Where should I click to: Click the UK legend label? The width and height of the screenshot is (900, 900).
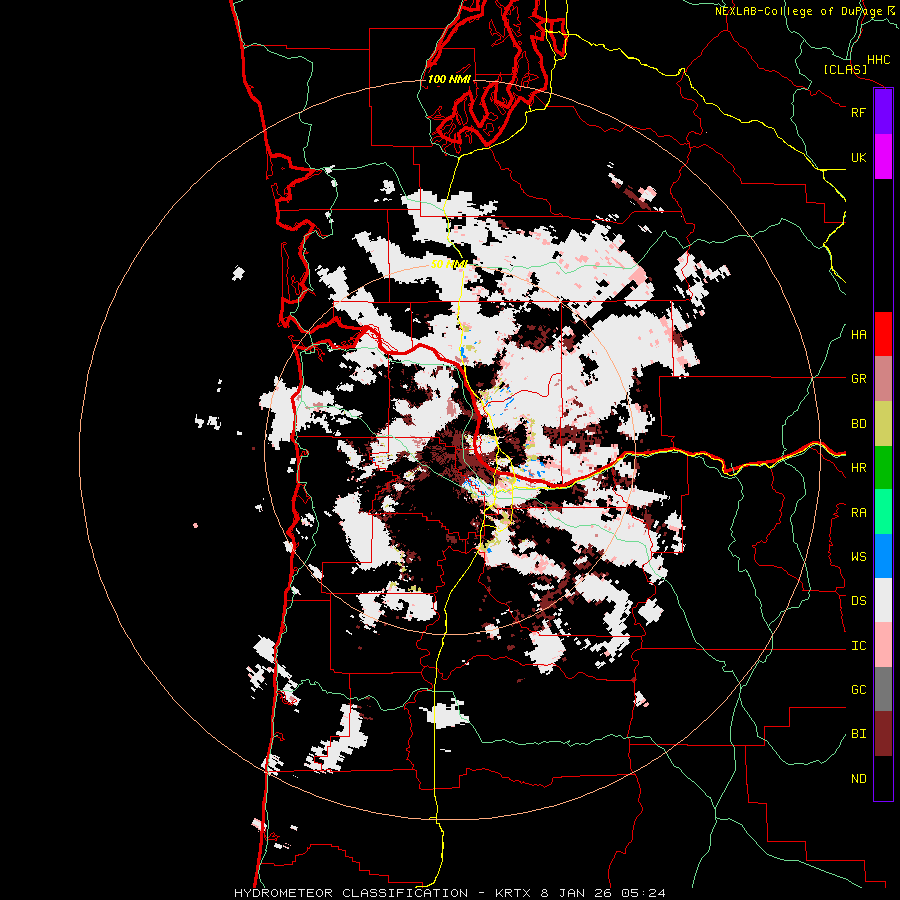click(x=858, y=157)
